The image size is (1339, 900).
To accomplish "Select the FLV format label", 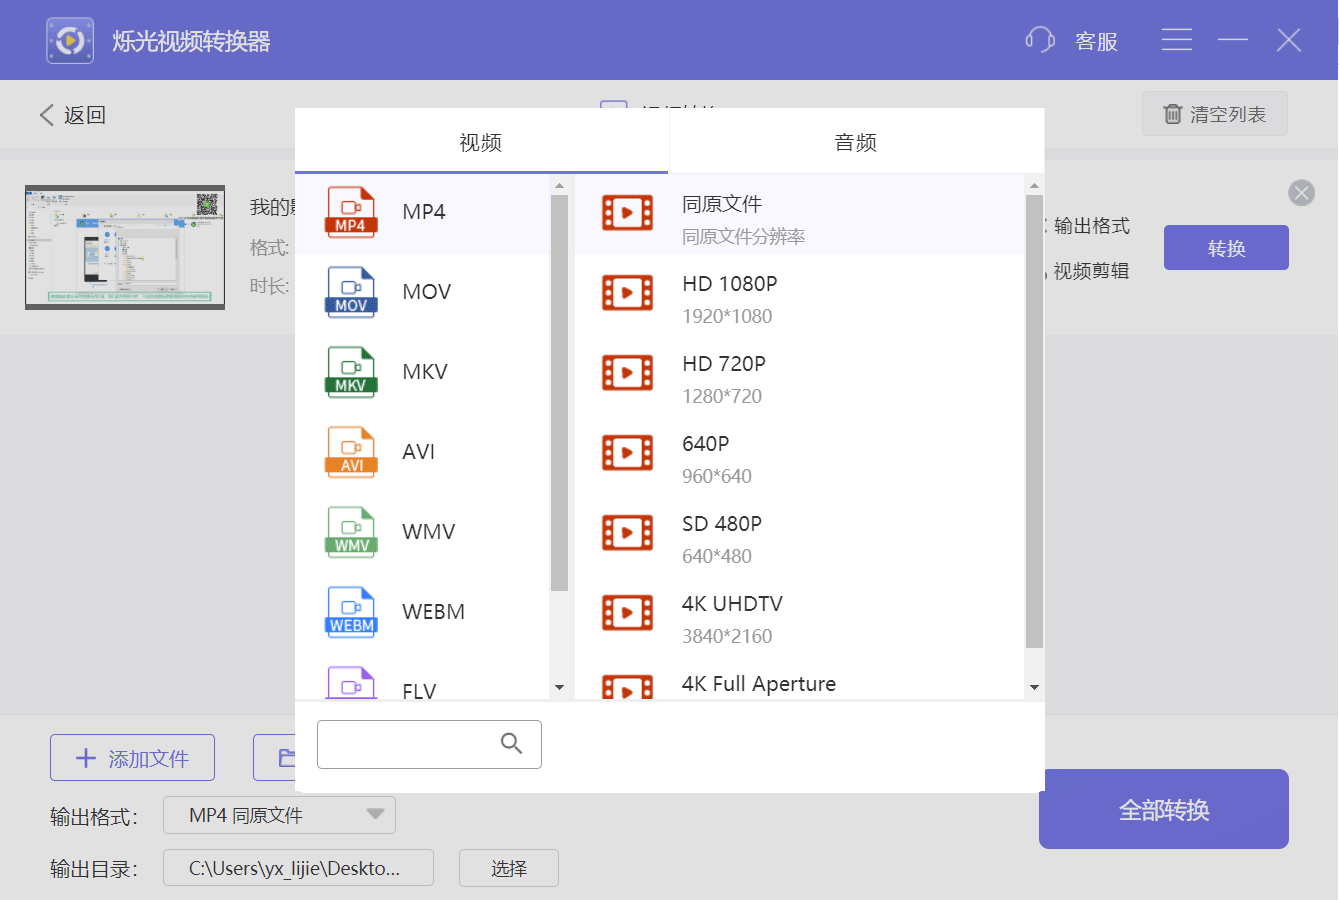I will [x=419, y=691].
